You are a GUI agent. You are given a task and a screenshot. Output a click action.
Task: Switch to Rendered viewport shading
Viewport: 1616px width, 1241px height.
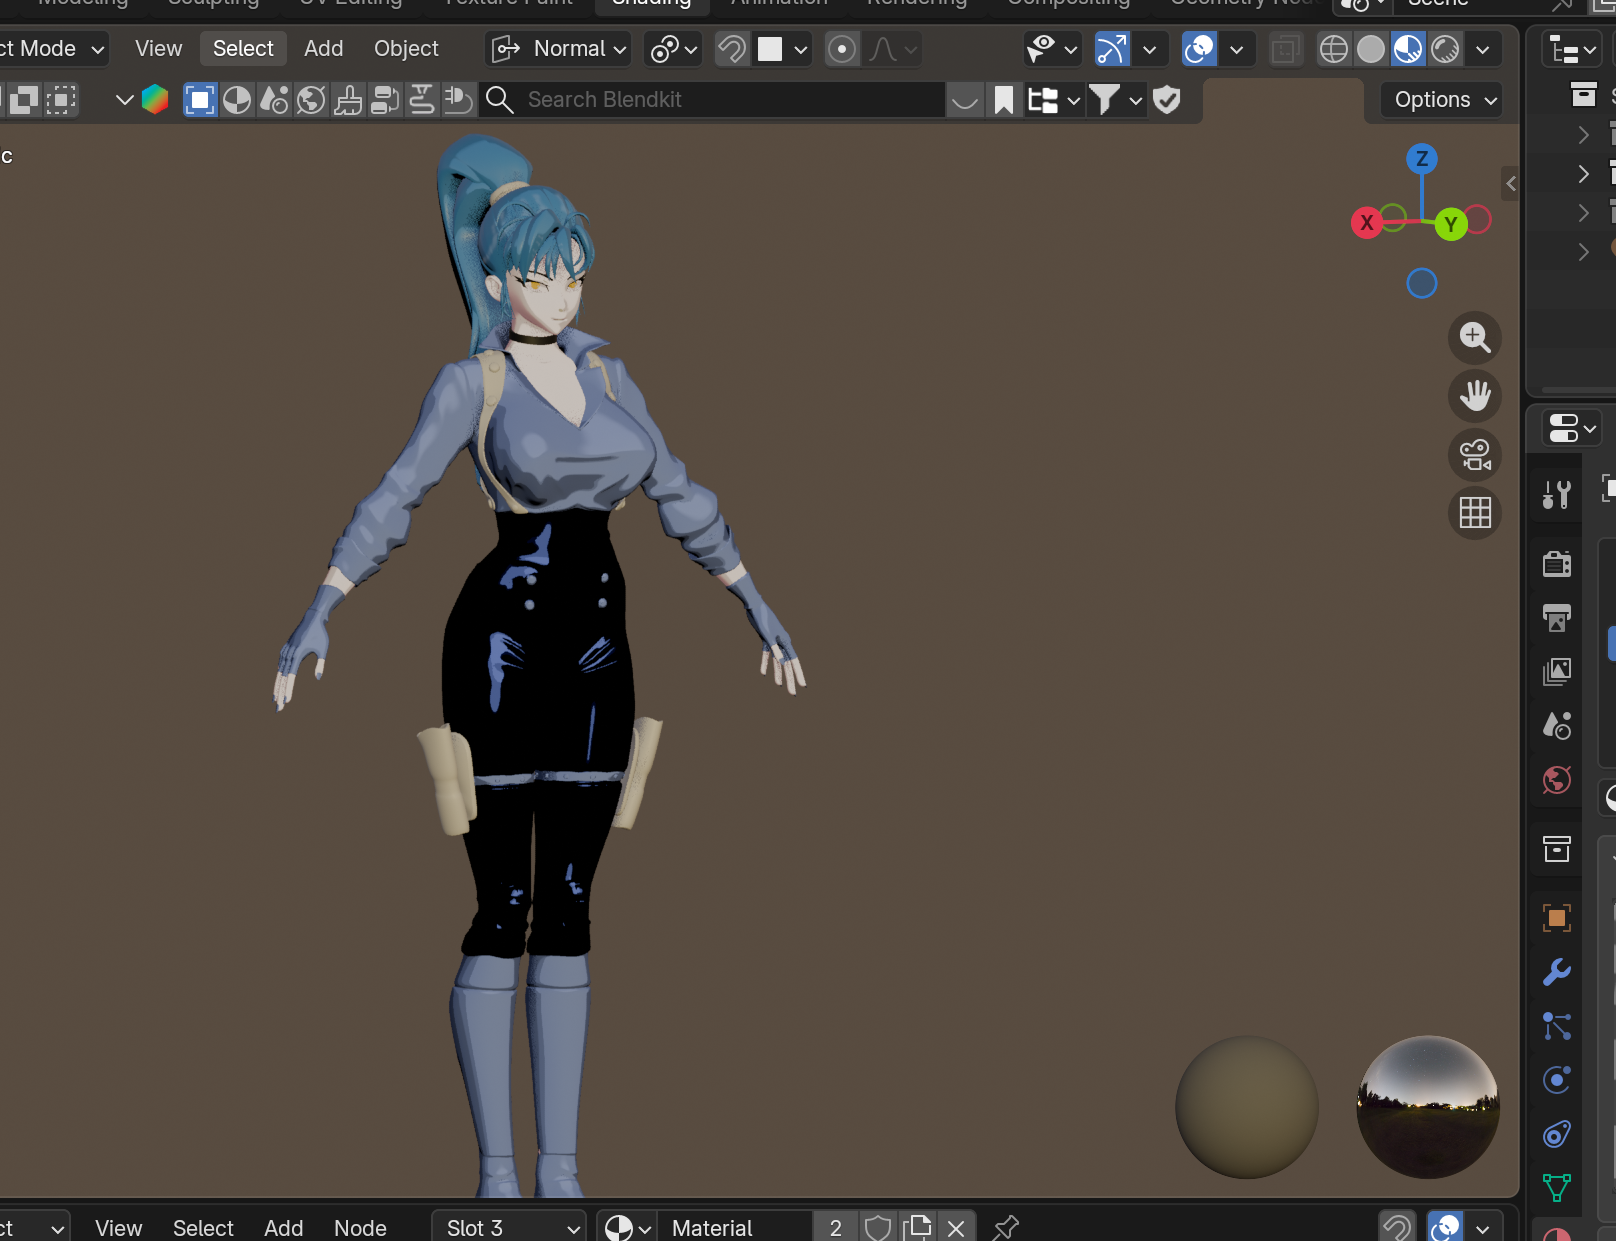(1445, 49)
